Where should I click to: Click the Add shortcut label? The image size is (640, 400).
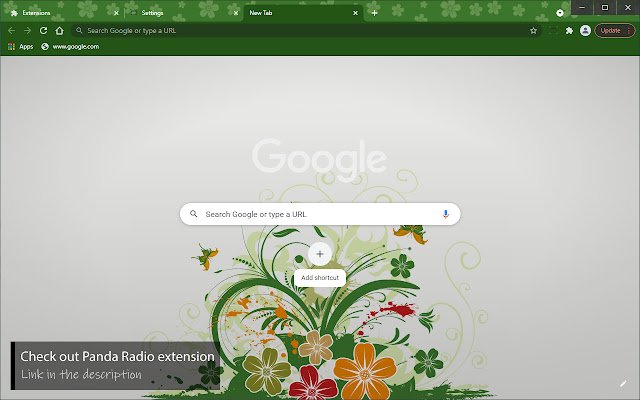click(320, 278)
